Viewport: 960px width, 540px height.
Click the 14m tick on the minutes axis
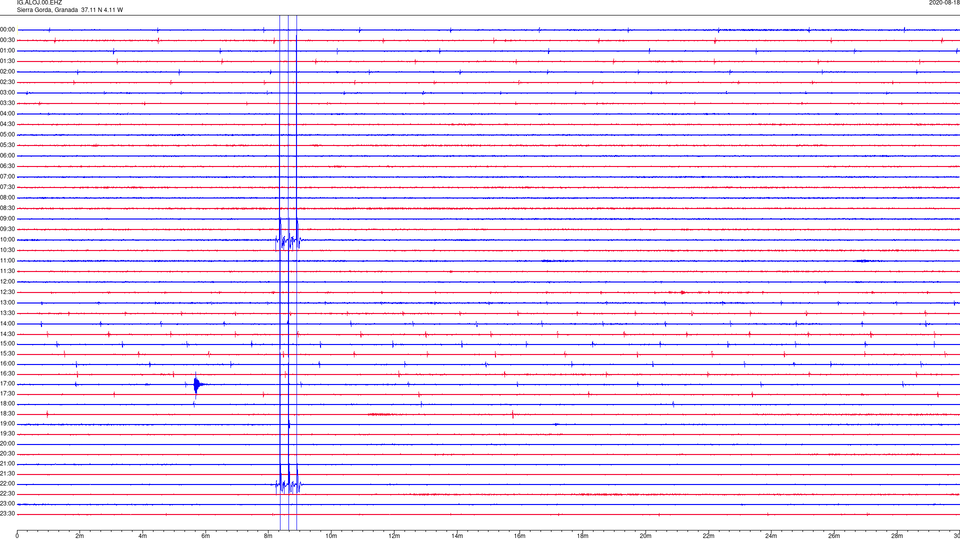[457, 536]
